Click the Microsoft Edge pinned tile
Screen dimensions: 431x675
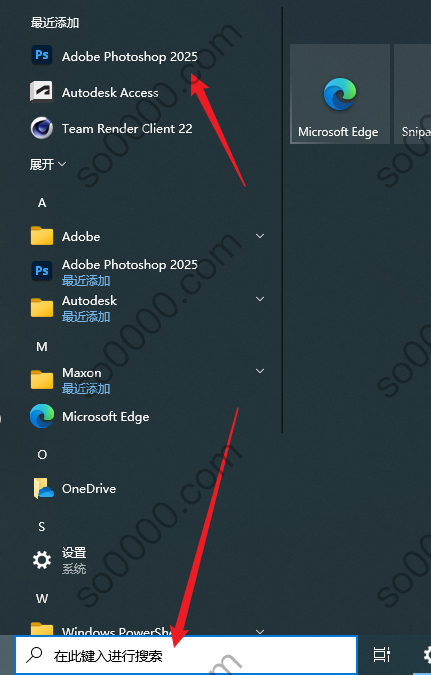coord(340,94)
